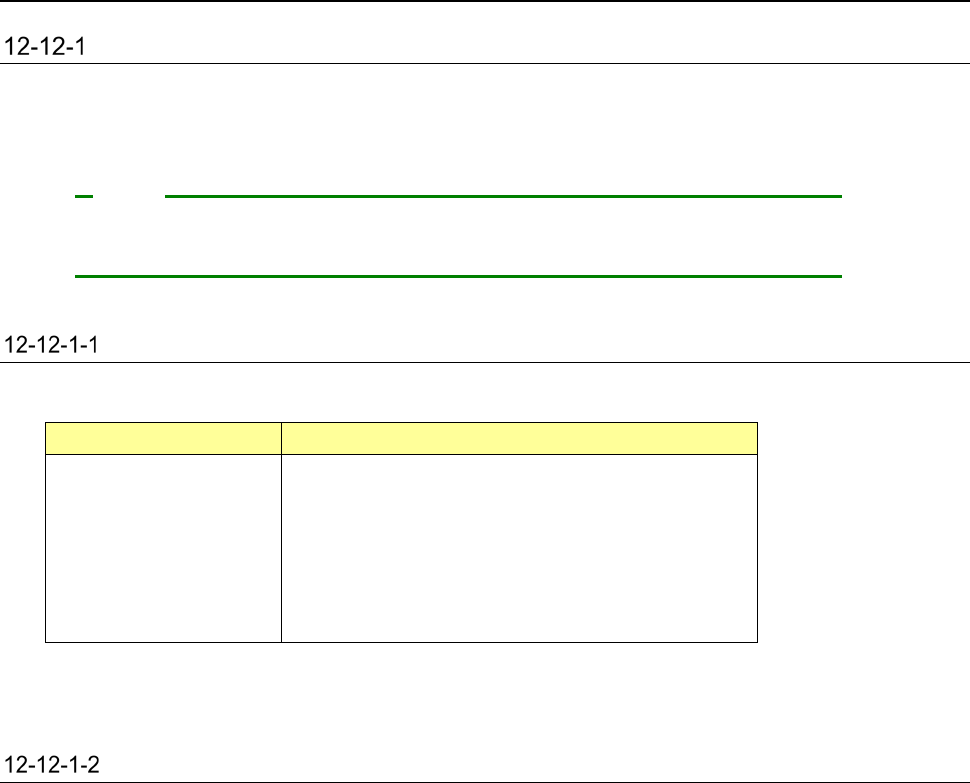Select the left yellow table header cell
The width and height of the screenshot is (970, 783).
coord(163,439)
